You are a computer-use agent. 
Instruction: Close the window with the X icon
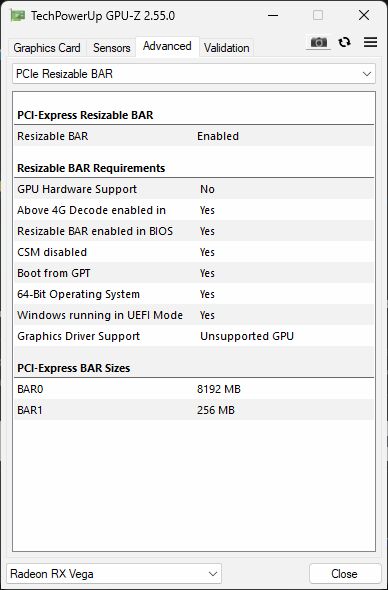[x=364, y=15]
